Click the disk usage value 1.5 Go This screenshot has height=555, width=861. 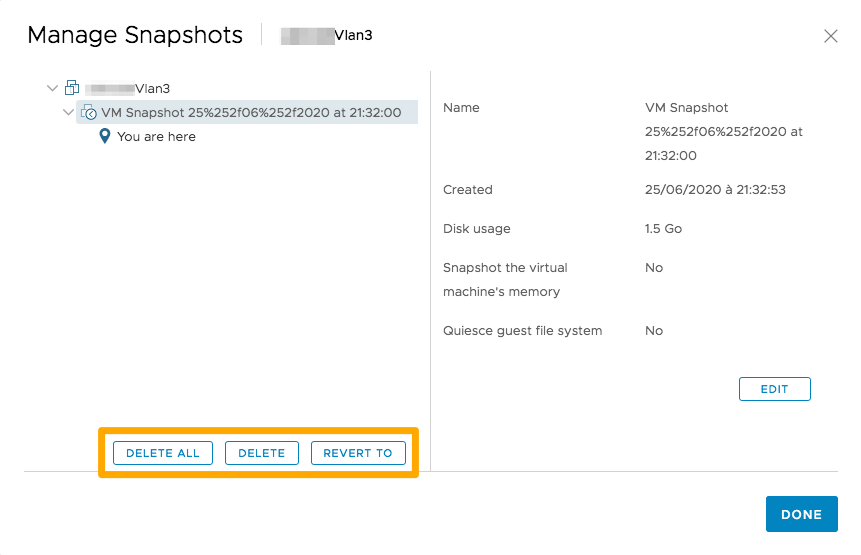tap(663, 229)
